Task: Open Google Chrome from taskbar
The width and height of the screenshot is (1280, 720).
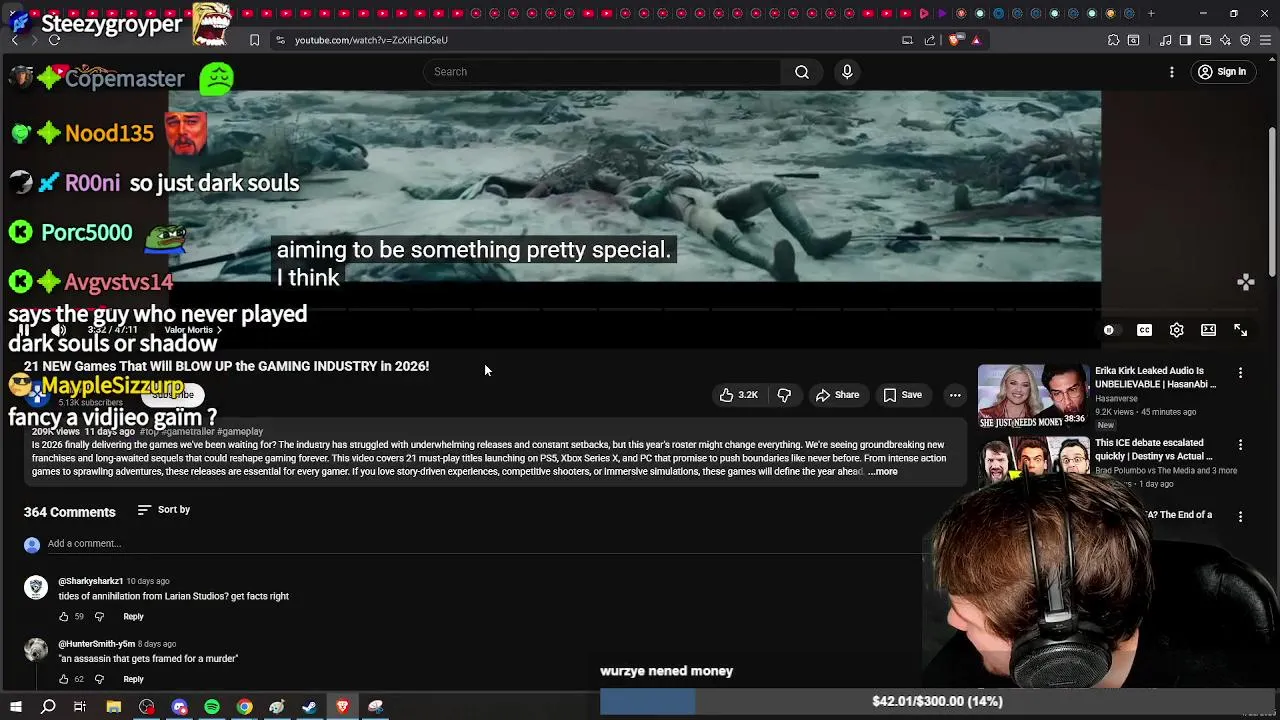Action: (244, 707)
